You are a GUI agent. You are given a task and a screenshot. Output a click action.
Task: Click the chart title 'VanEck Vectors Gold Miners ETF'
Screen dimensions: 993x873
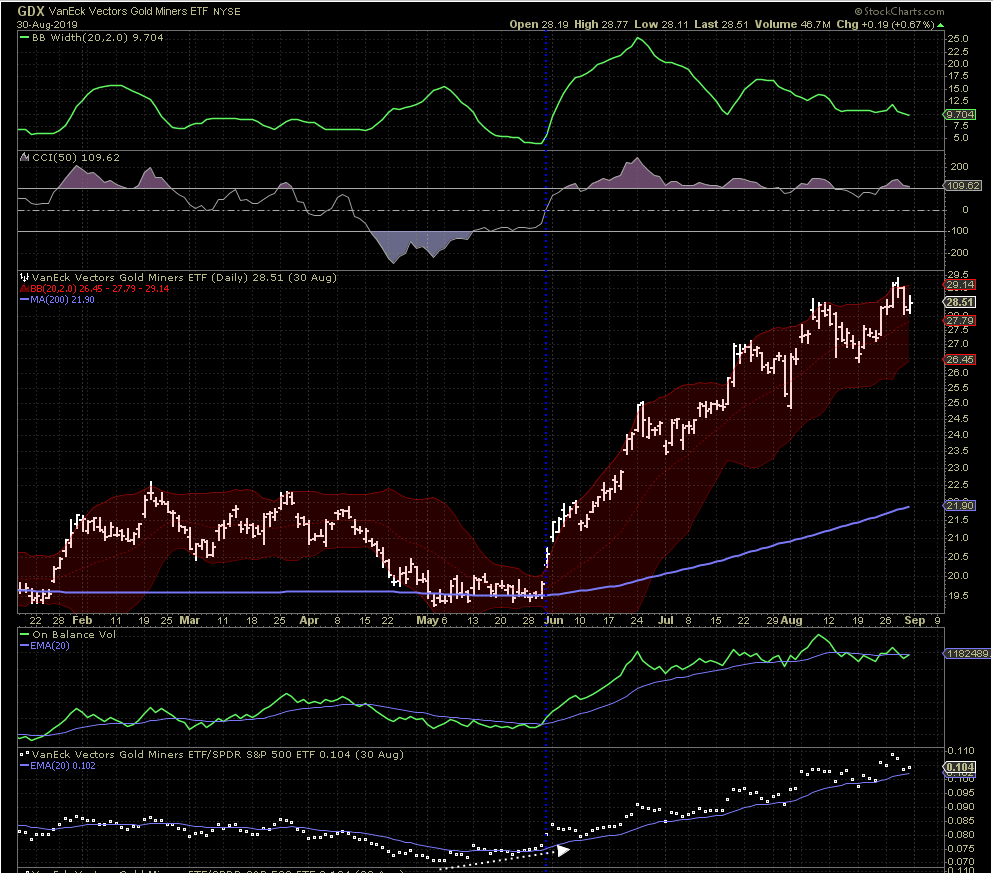click(x=129, y=11)
